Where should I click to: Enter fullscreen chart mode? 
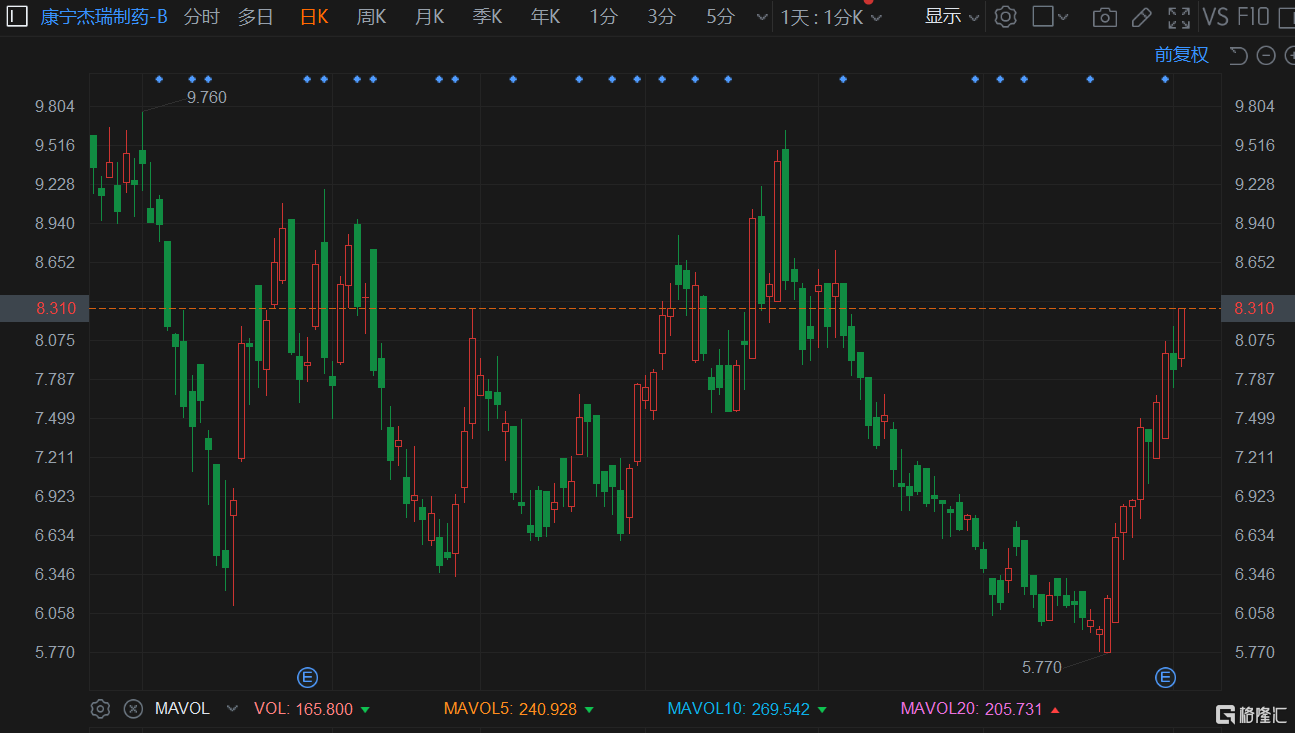(x=1180, y=17)
